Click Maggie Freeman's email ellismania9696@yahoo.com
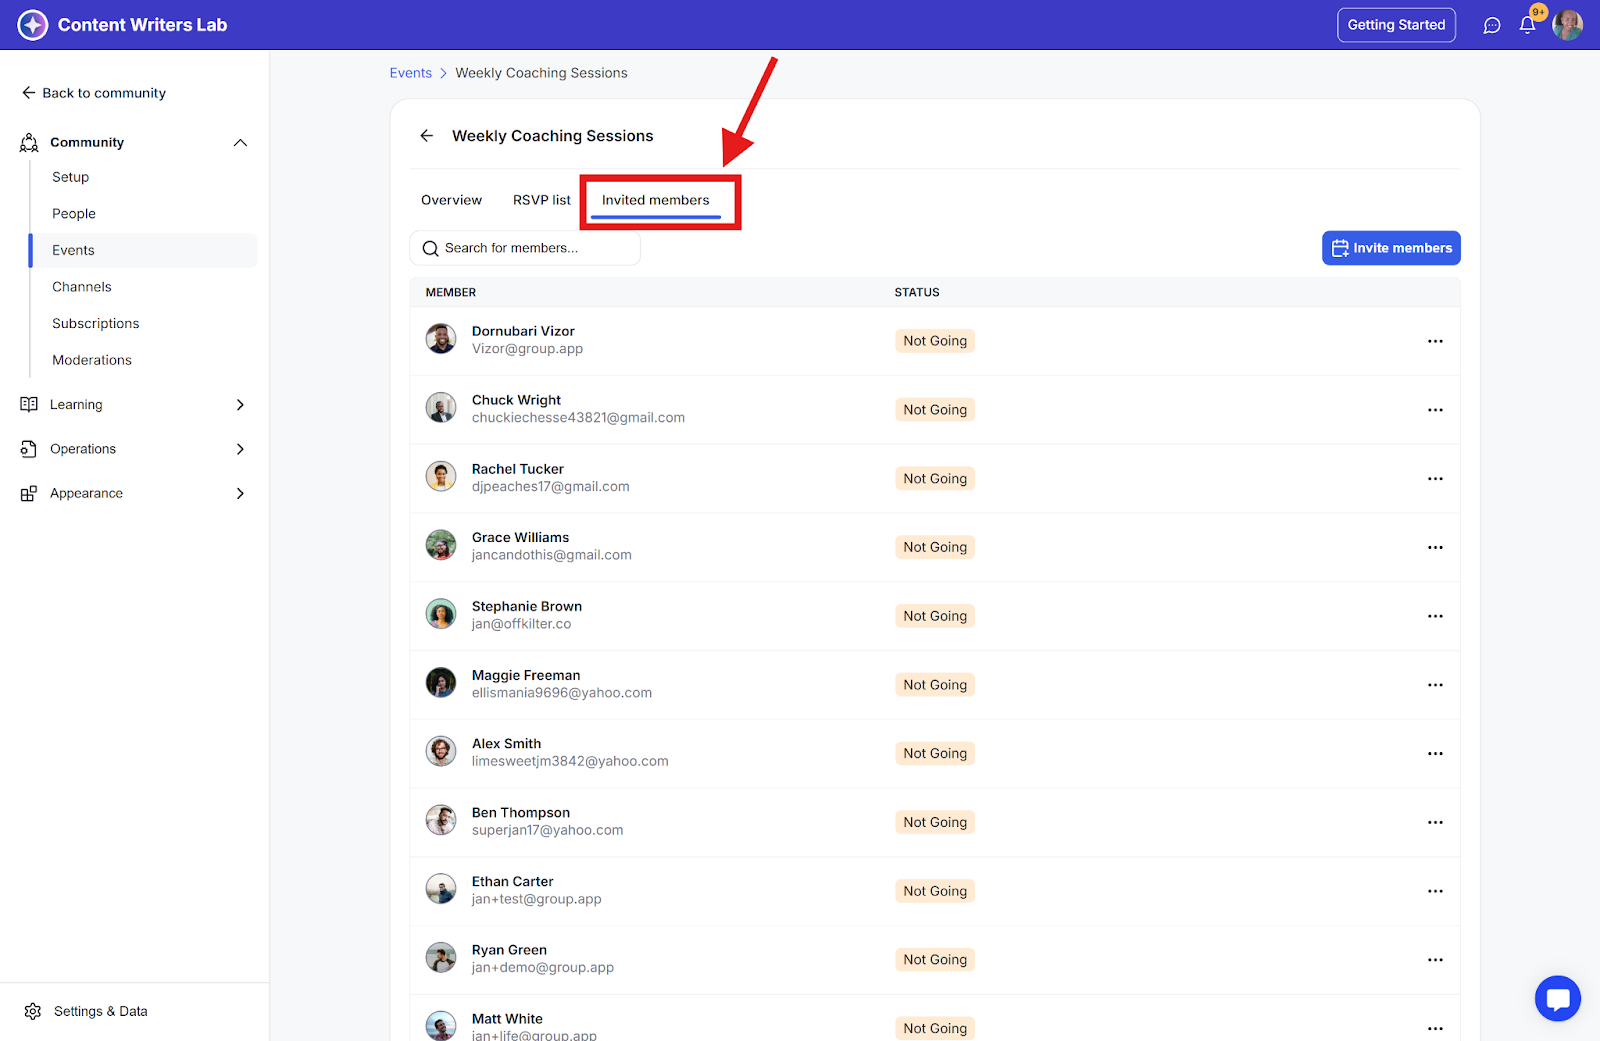This screenshot has height=1041, width=1600. 562,693
